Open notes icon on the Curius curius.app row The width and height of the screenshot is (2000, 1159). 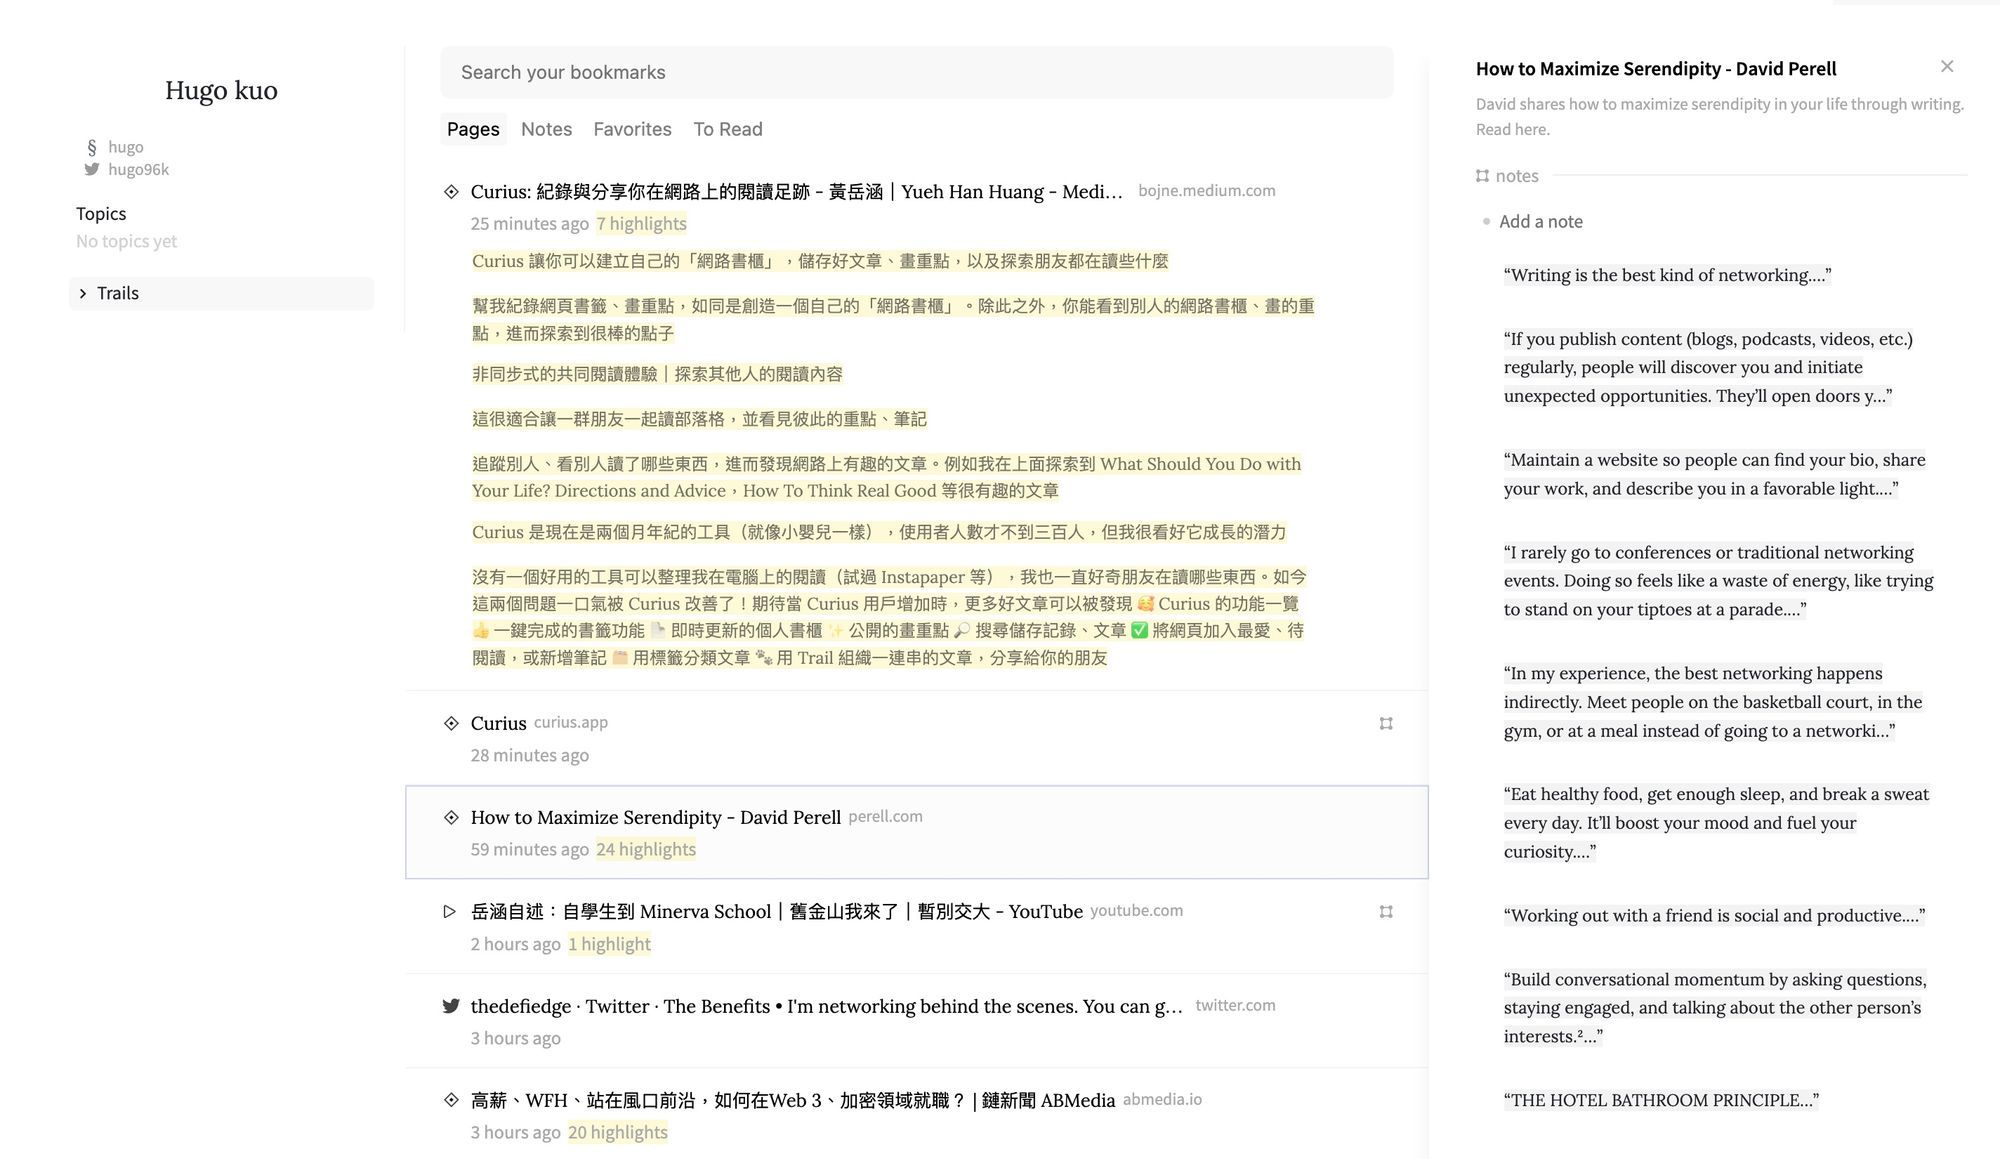coord(1386,723)
